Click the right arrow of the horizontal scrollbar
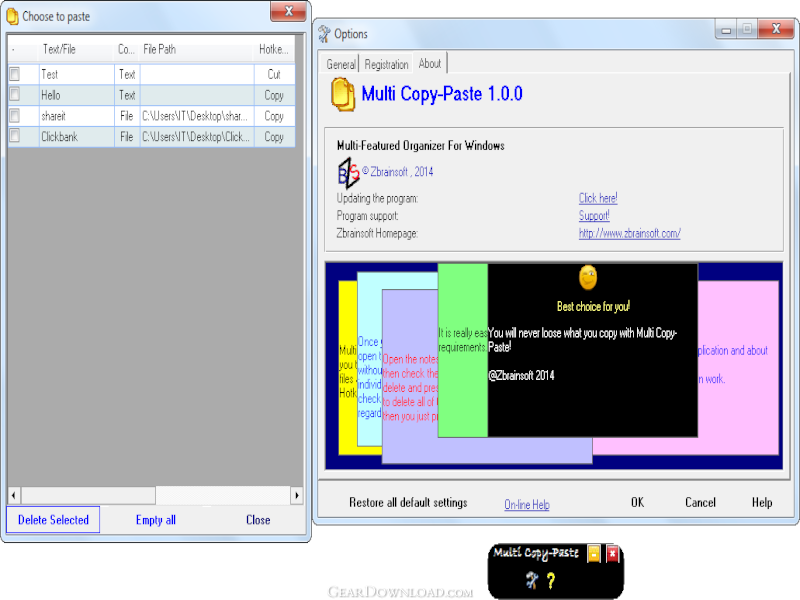 coord(297,495)
